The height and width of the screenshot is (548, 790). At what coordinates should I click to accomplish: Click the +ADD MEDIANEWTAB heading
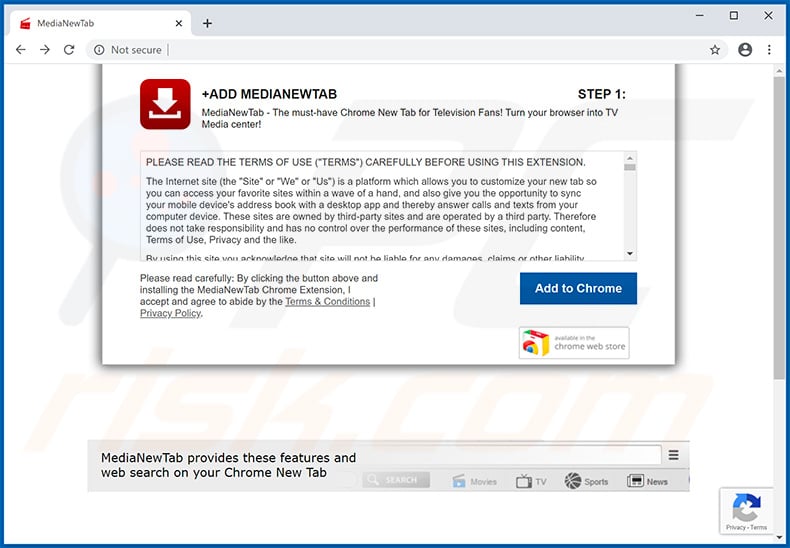tap(269, 94)
